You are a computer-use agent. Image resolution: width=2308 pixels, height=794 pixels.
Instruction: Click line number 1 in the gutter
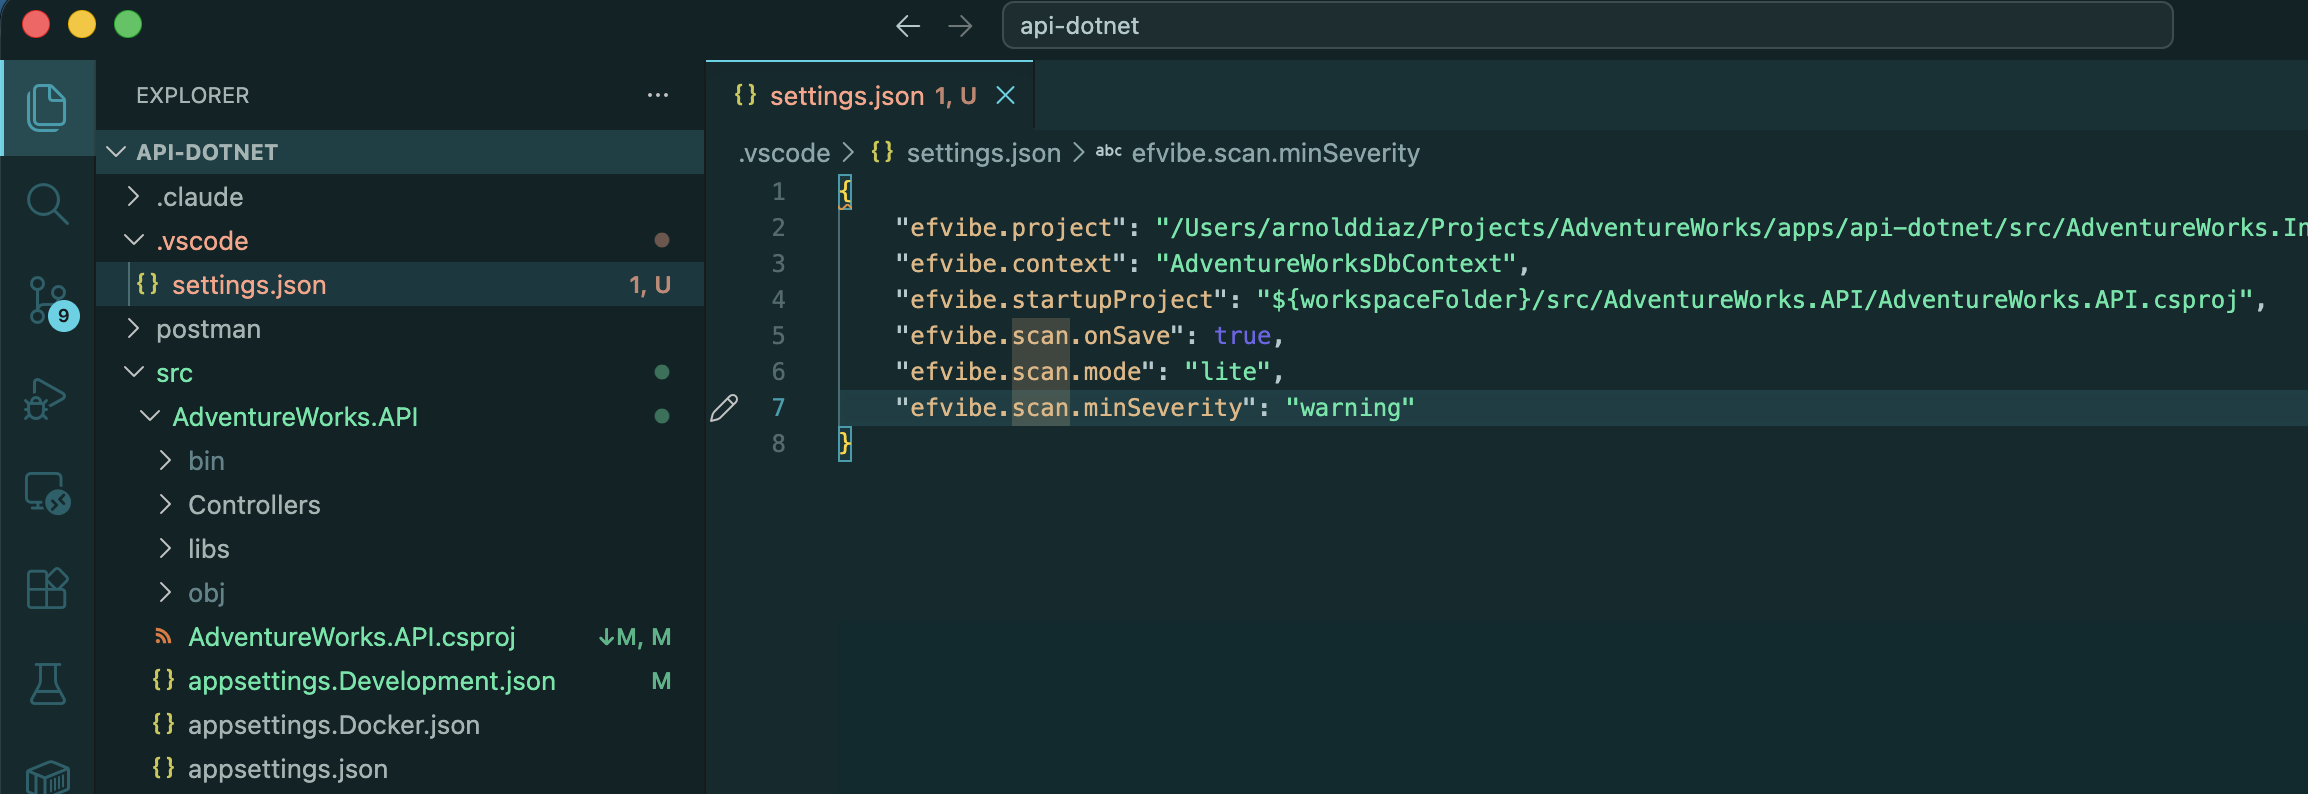778,192
